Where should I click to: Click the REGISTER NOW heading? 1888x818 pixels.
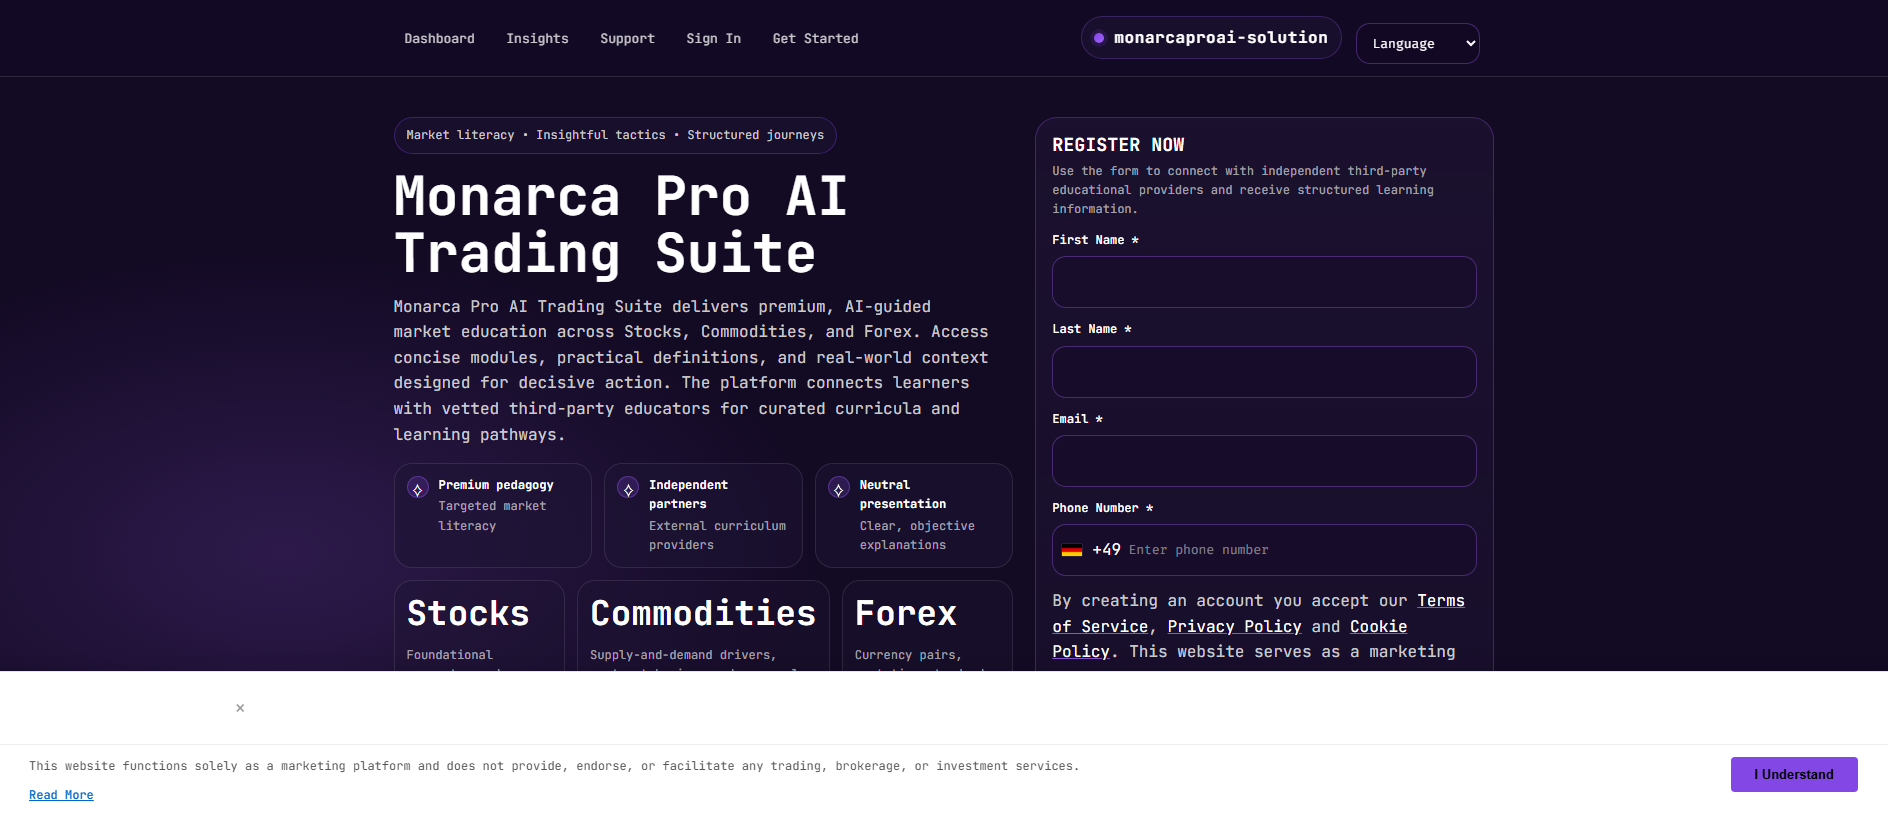point(1118,145)
